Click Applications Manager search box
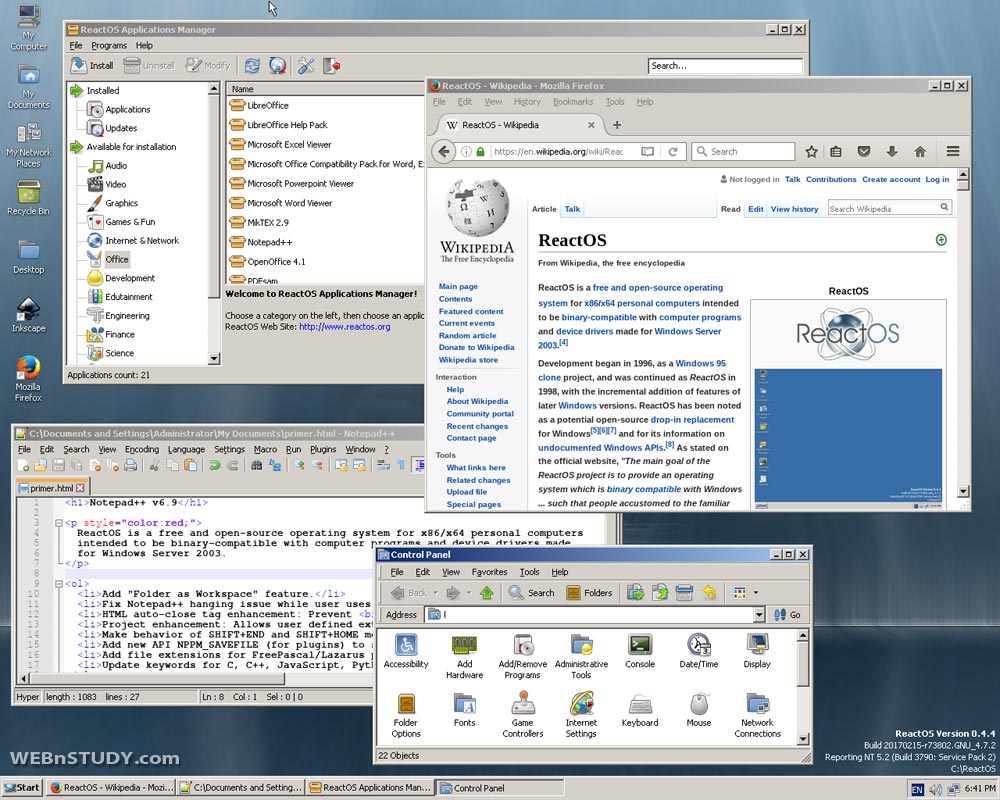The height and width of the screenshot is (800, 1000). [x=725, y=66]
